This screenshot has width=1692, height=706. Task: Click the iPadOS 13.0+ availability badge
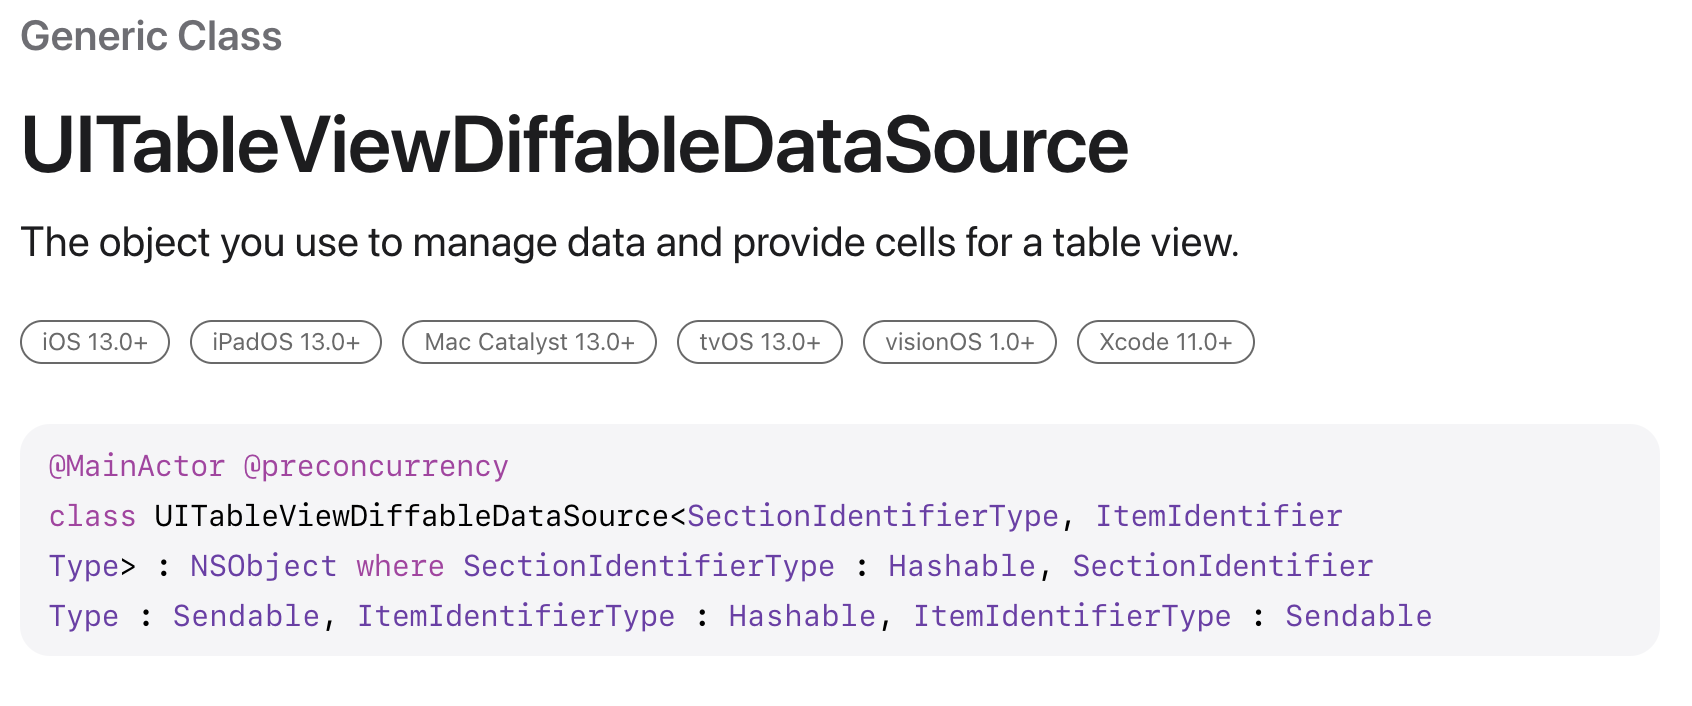click(x=286, y=342)
